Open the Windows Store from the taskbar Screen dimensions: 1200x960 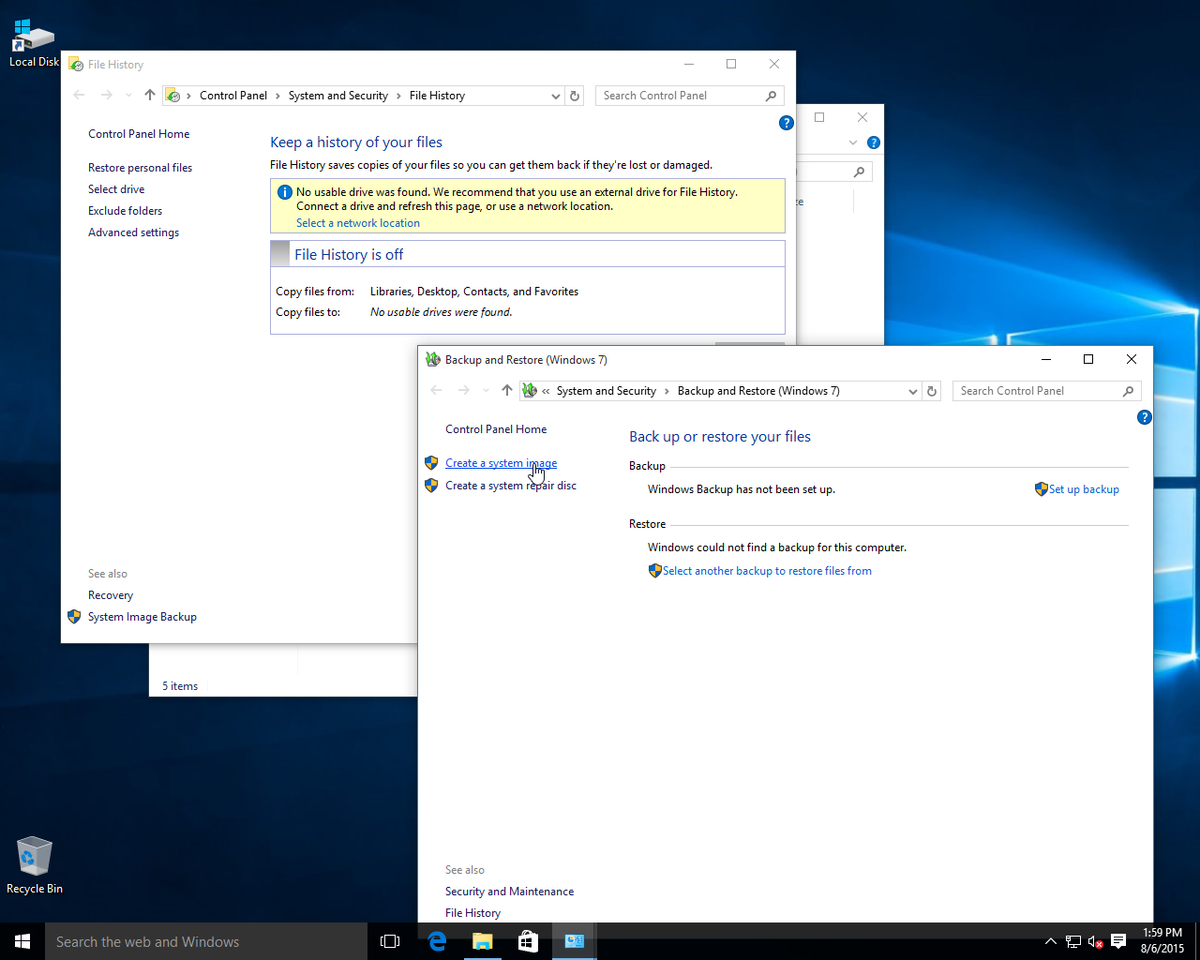[x=527, y=941]
